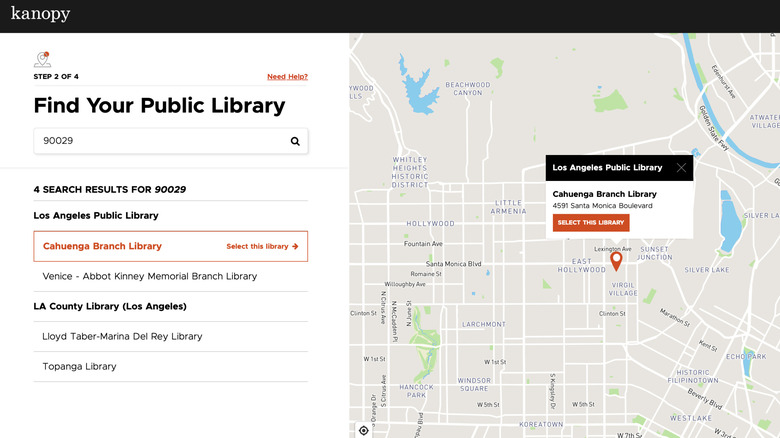The width and height of the screenshot is (780, 438).
Task: Click the search magnifier icon
Action: tap(295, 141)
